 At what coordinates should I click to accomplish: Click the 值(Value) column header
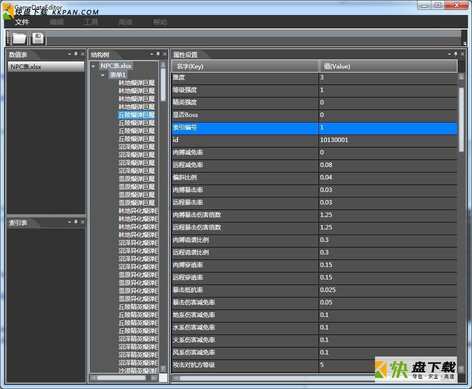(x=388, y=66)
